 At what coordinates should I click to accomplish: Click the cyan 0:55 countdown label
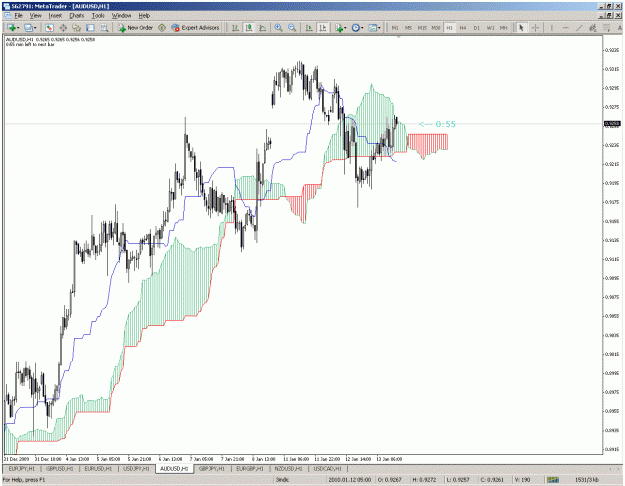tap(437, 124)
